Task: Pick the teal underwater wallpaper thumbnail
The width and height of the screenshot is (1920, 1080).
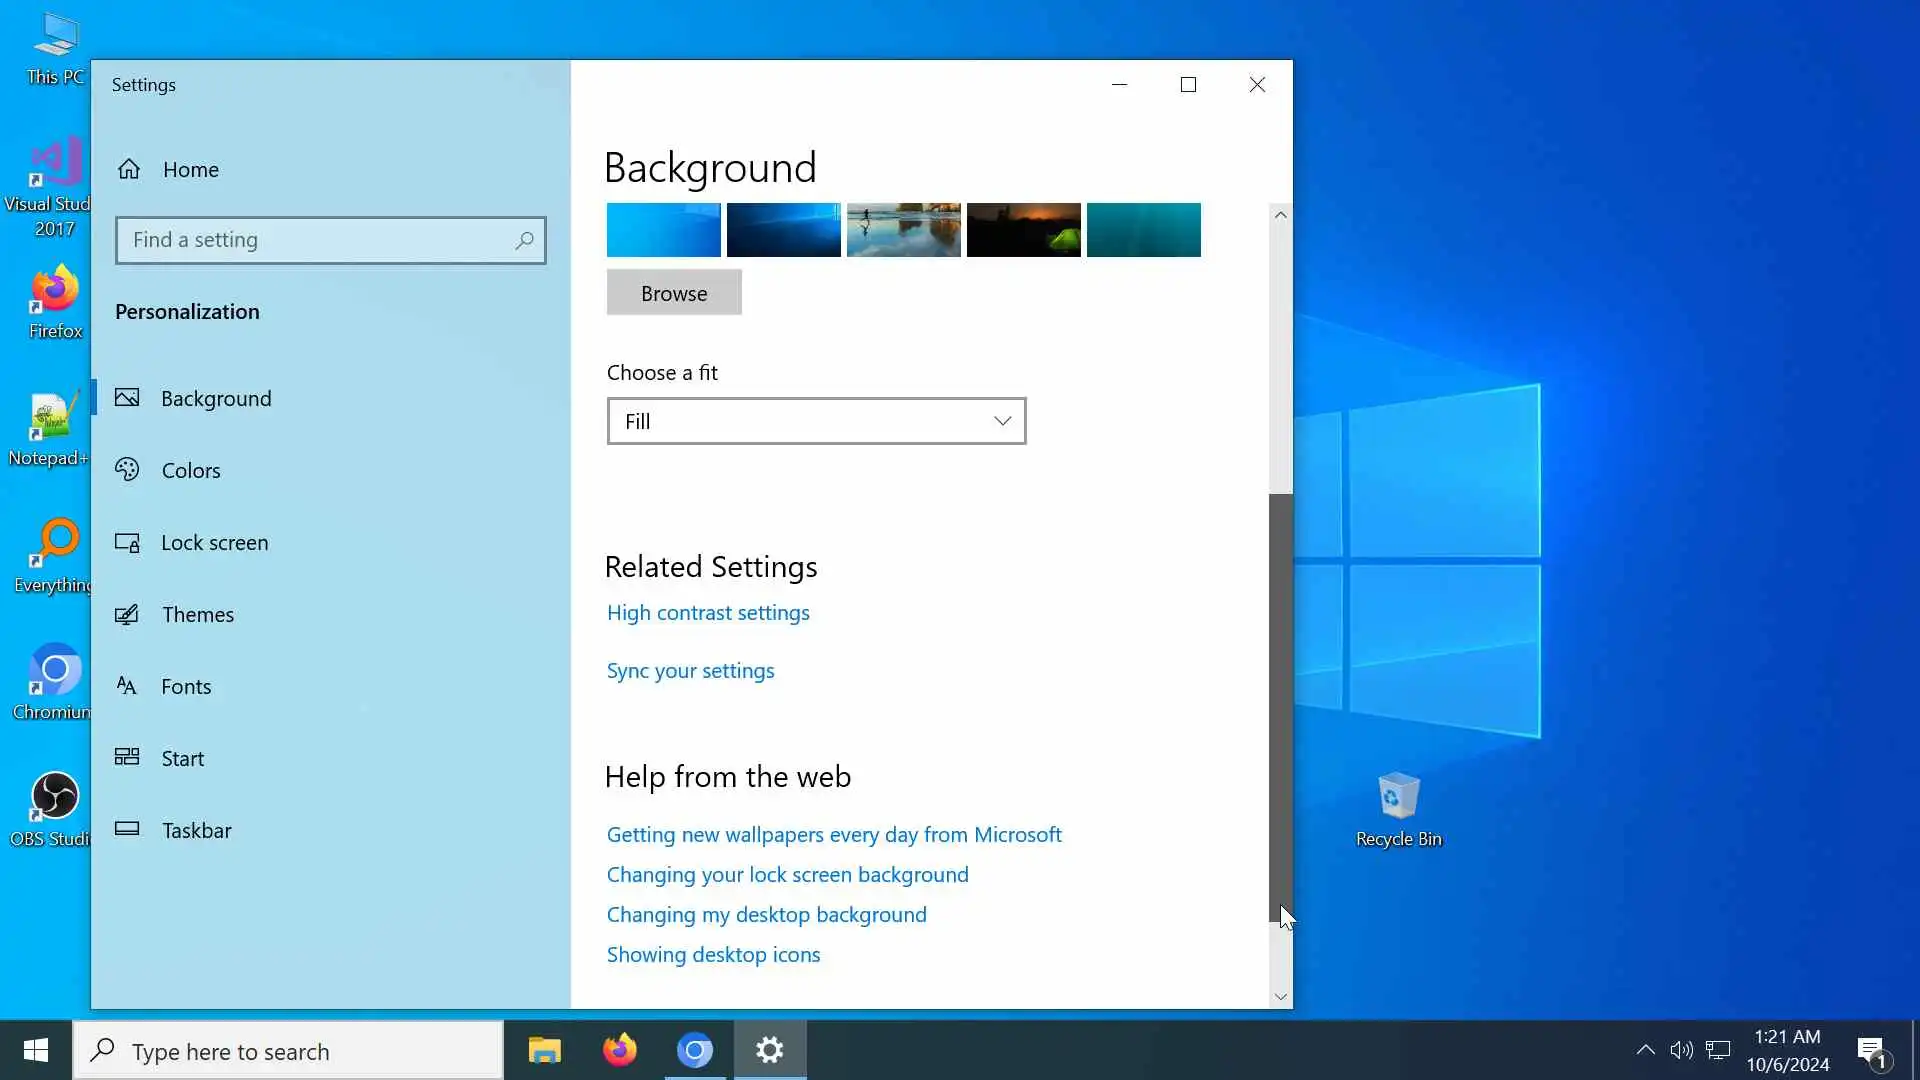Action: [1143, 230]
